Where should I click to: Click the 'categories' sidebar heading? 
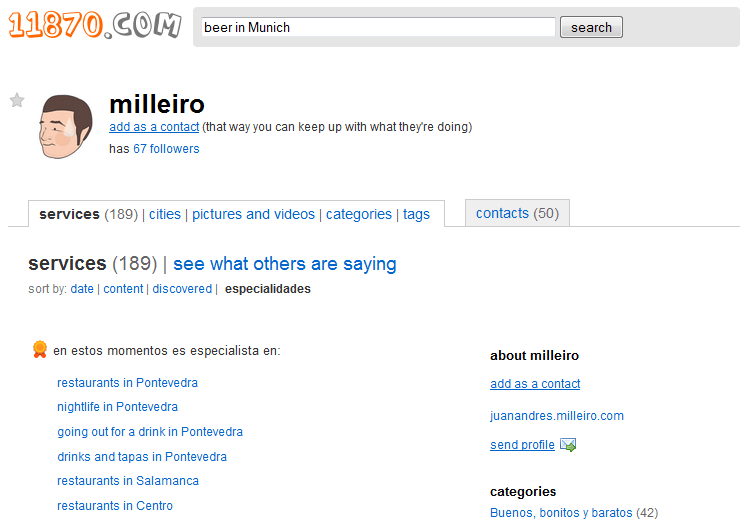523,491
